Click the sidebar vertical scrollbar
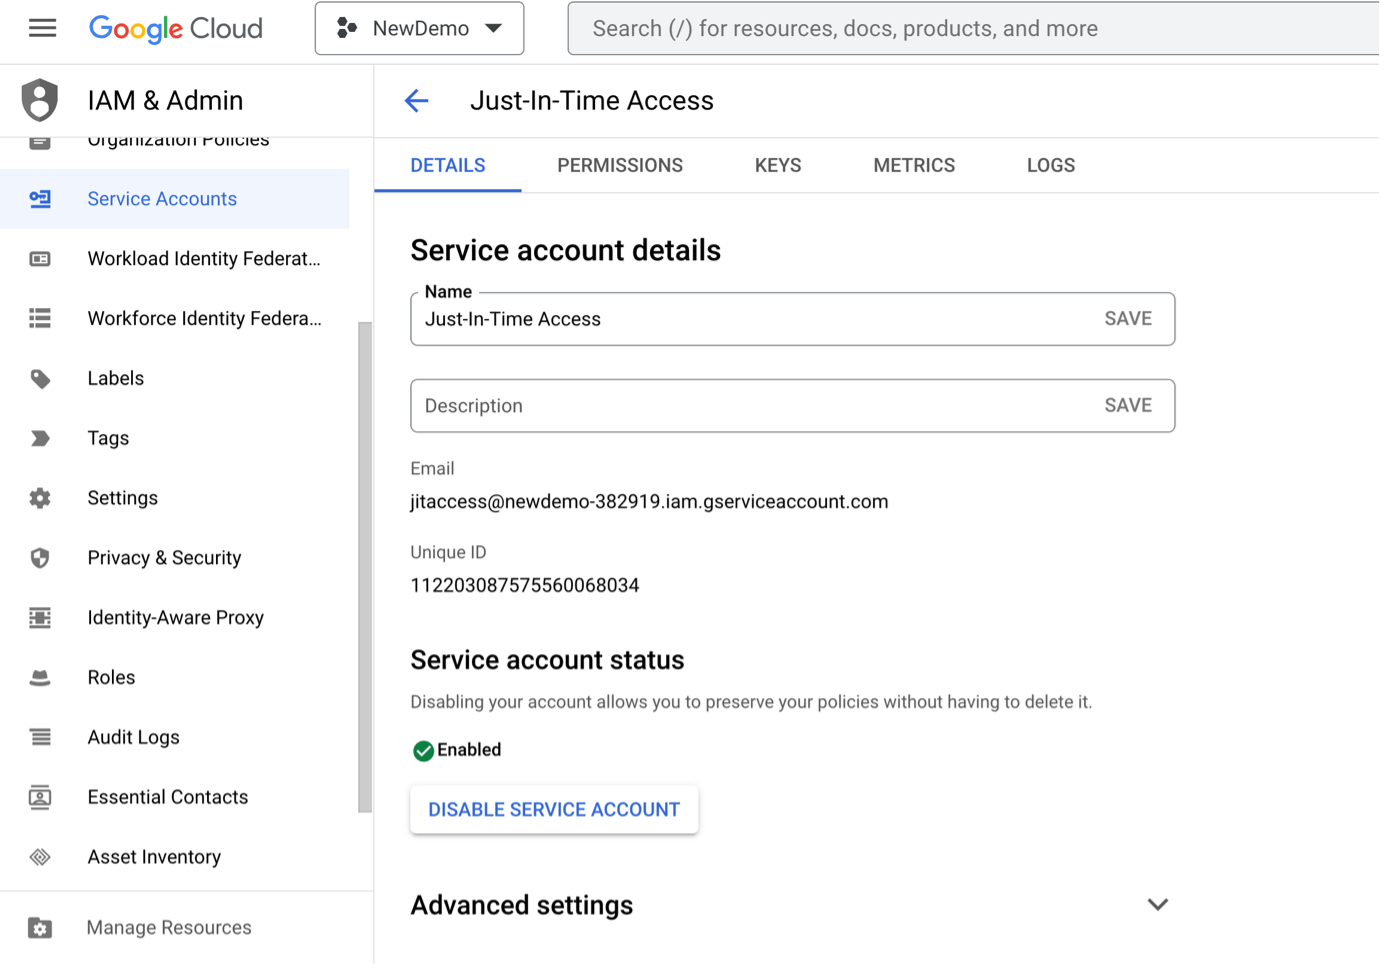The height and width of the screenshot is (968, 1384). pyautogui.click(x=365, y=566)
